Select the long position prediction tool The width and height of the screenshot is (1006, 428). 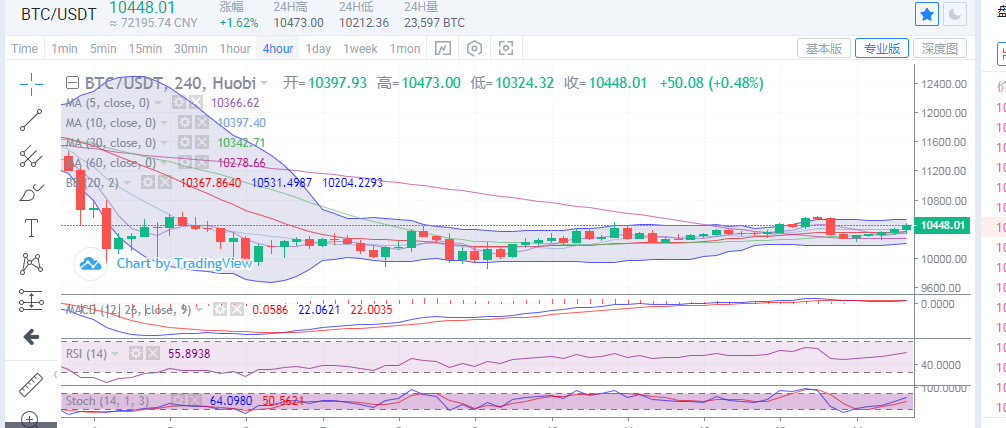[x=31, y=300]
